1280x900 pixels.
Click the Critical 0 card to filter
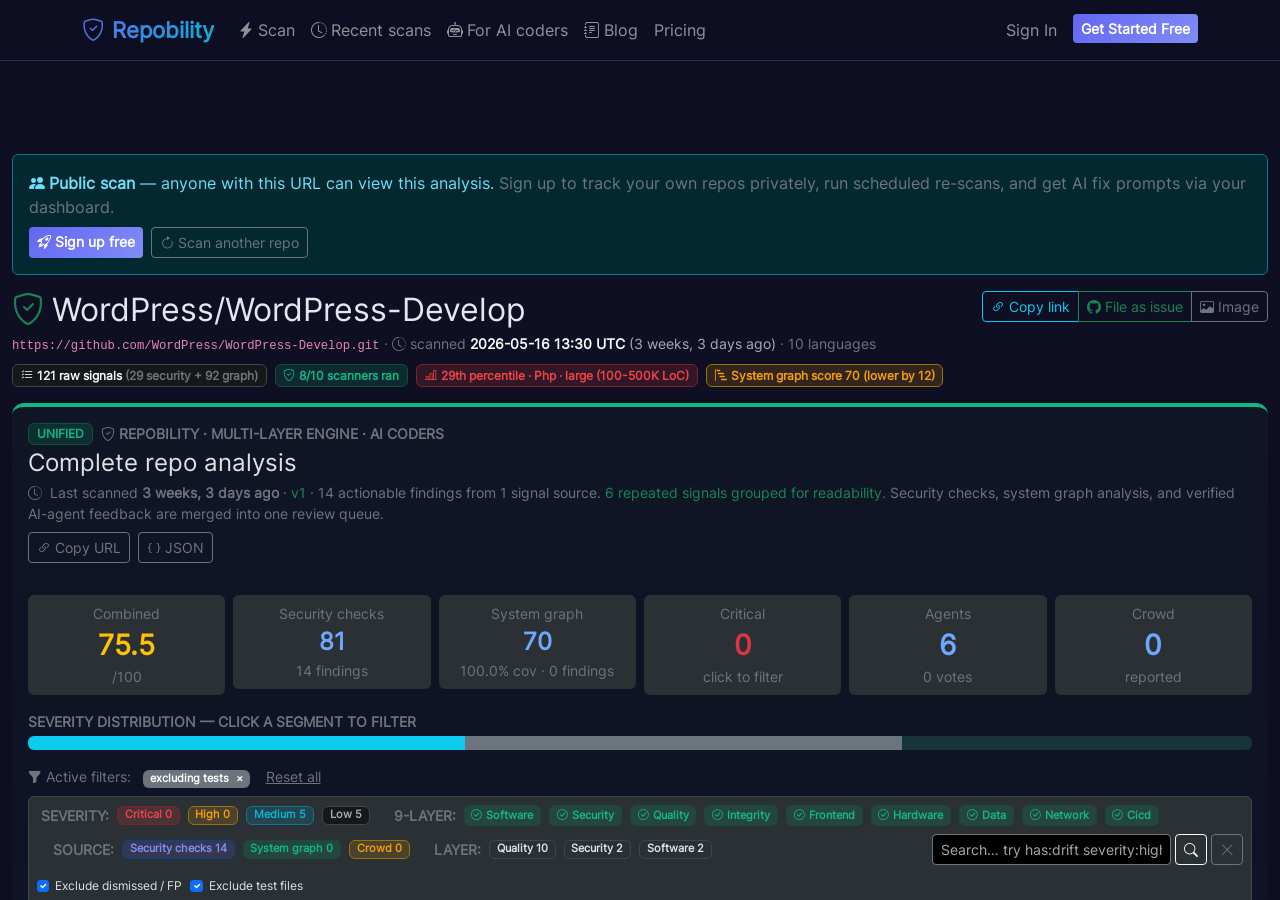[x=742, y=645]
